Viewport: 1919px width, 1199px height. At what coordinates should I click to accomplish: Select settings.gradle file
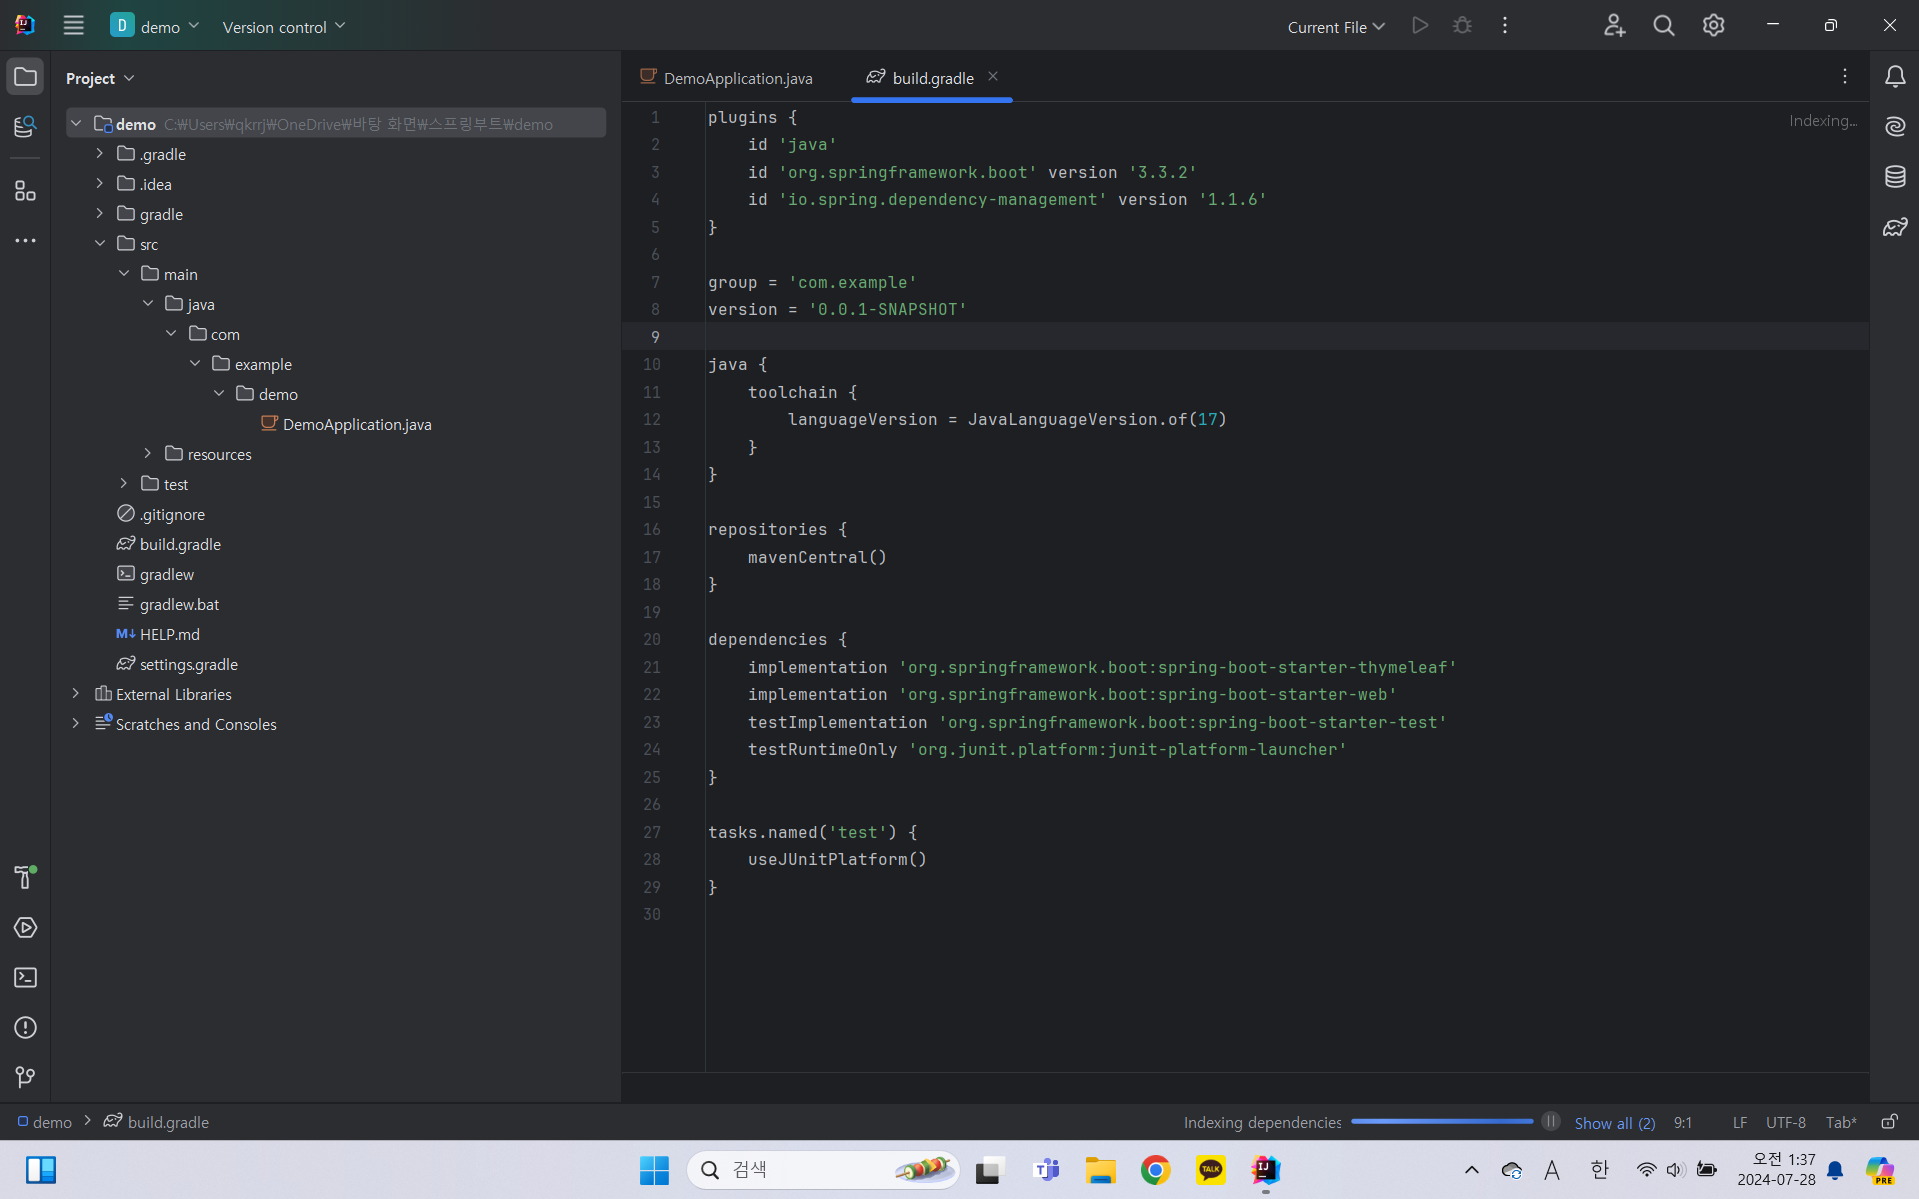tap(177, 664)
